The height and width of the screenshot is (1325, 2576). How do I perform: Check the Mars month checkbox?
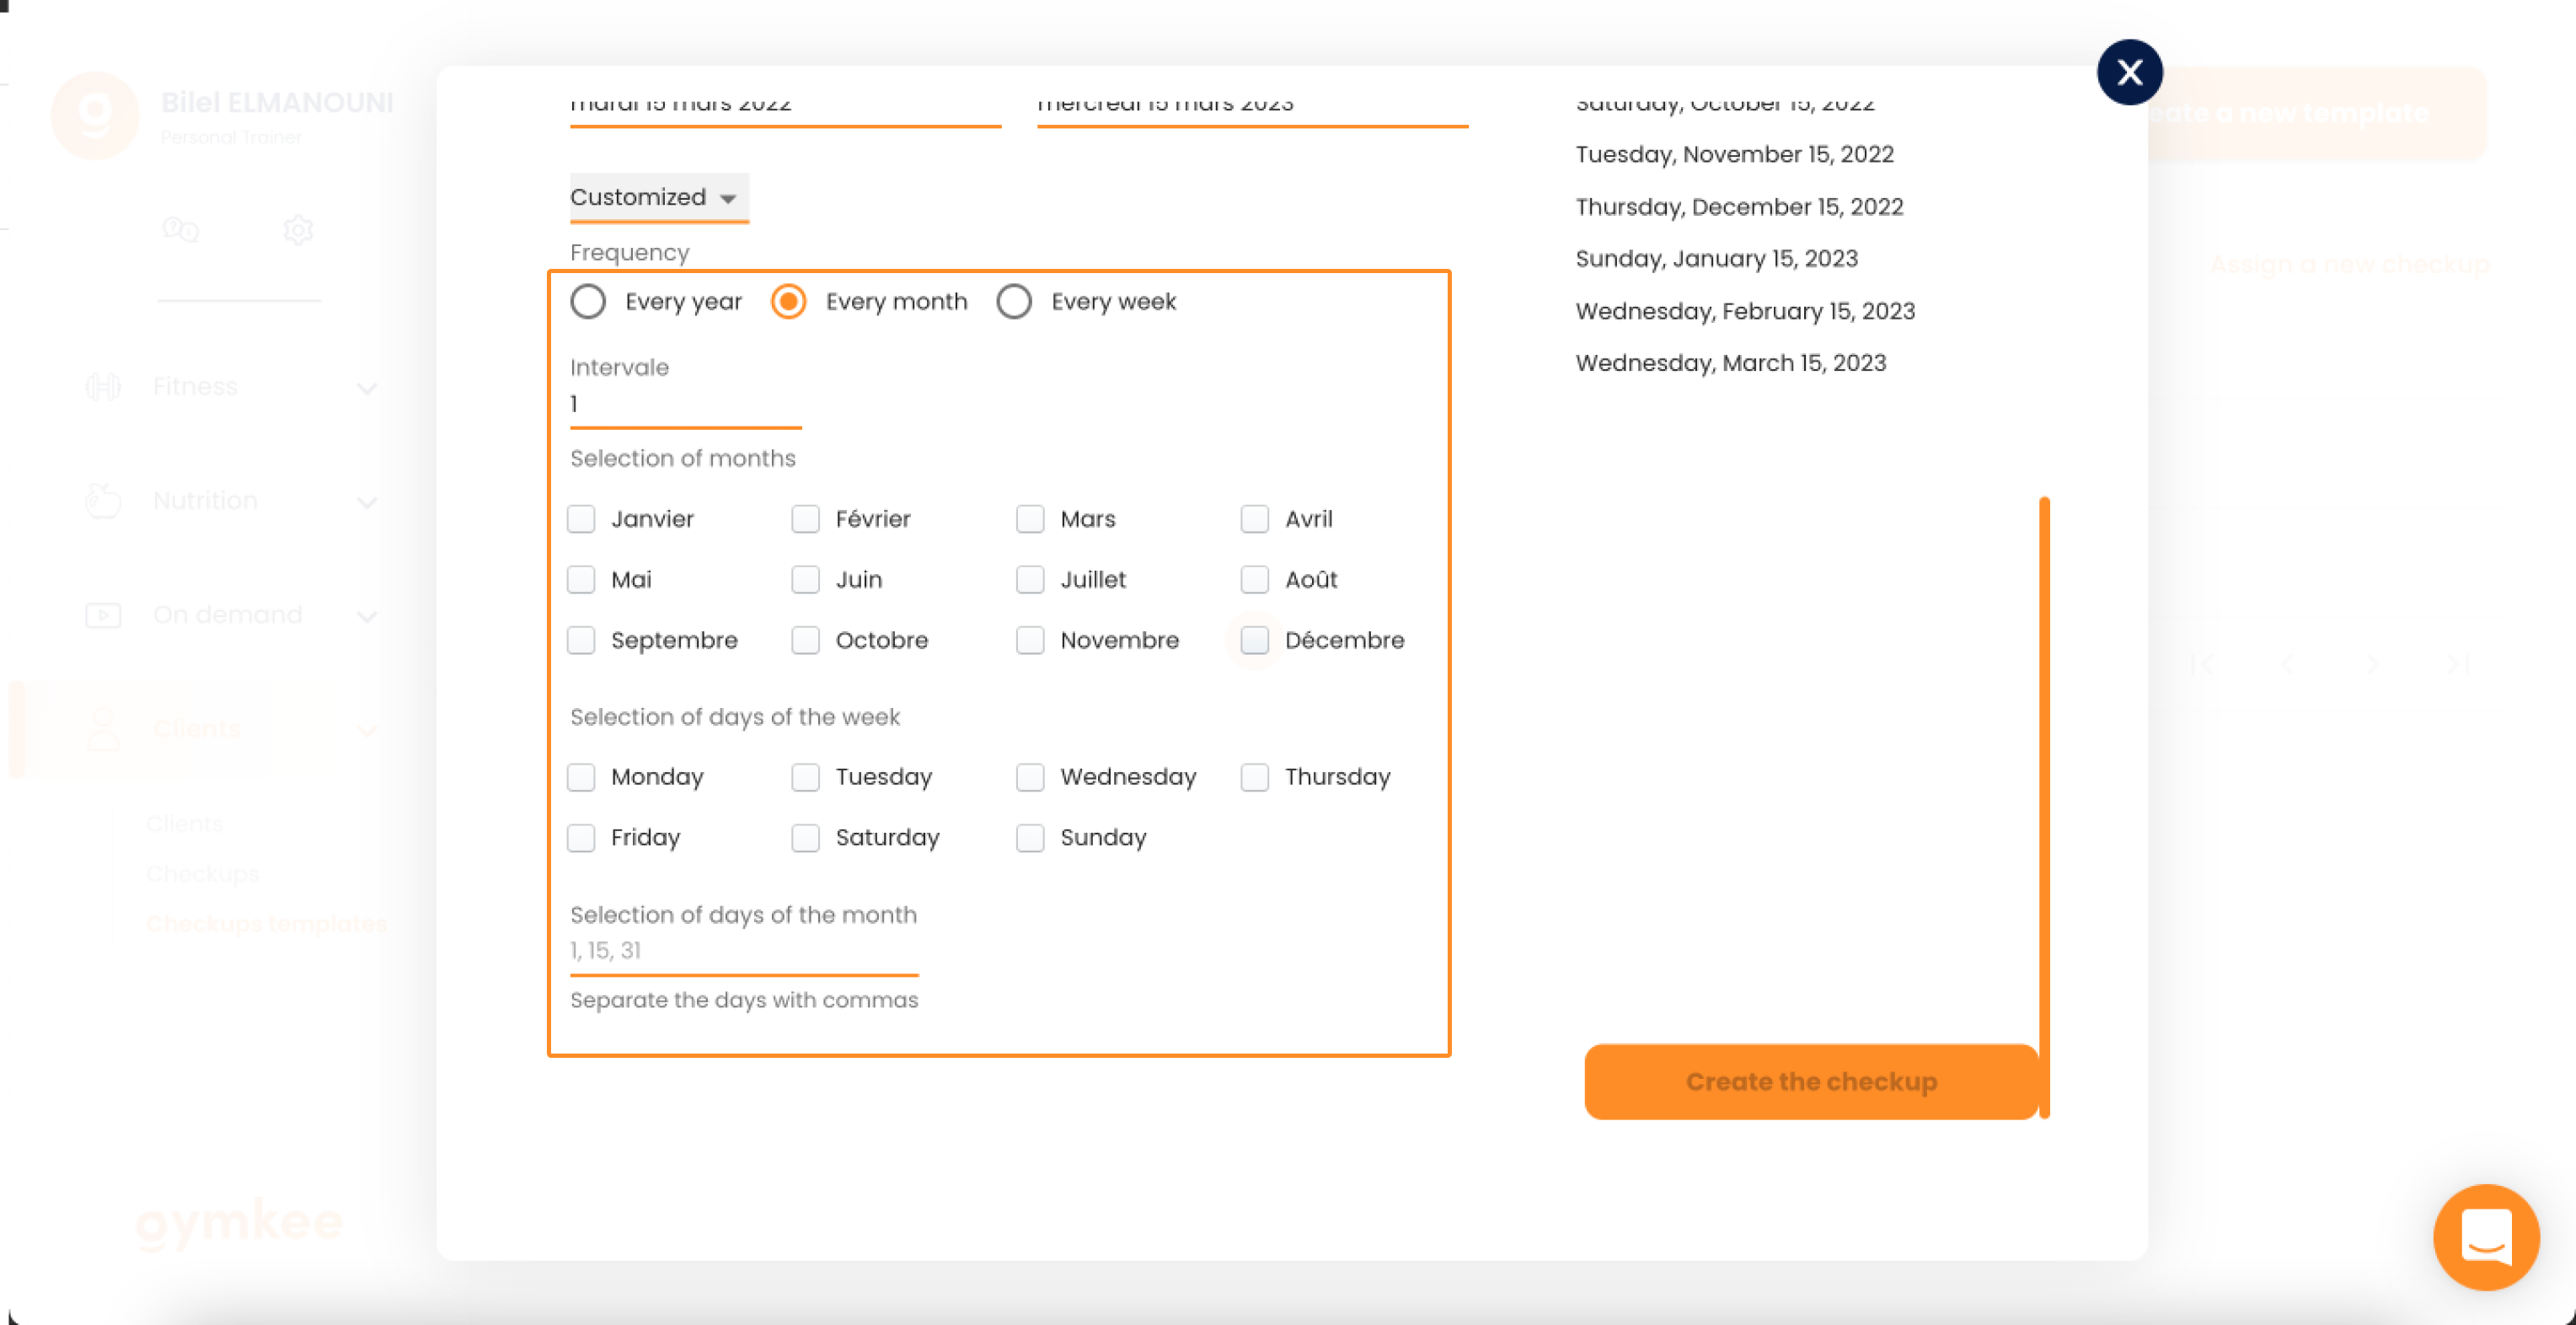1030,519
